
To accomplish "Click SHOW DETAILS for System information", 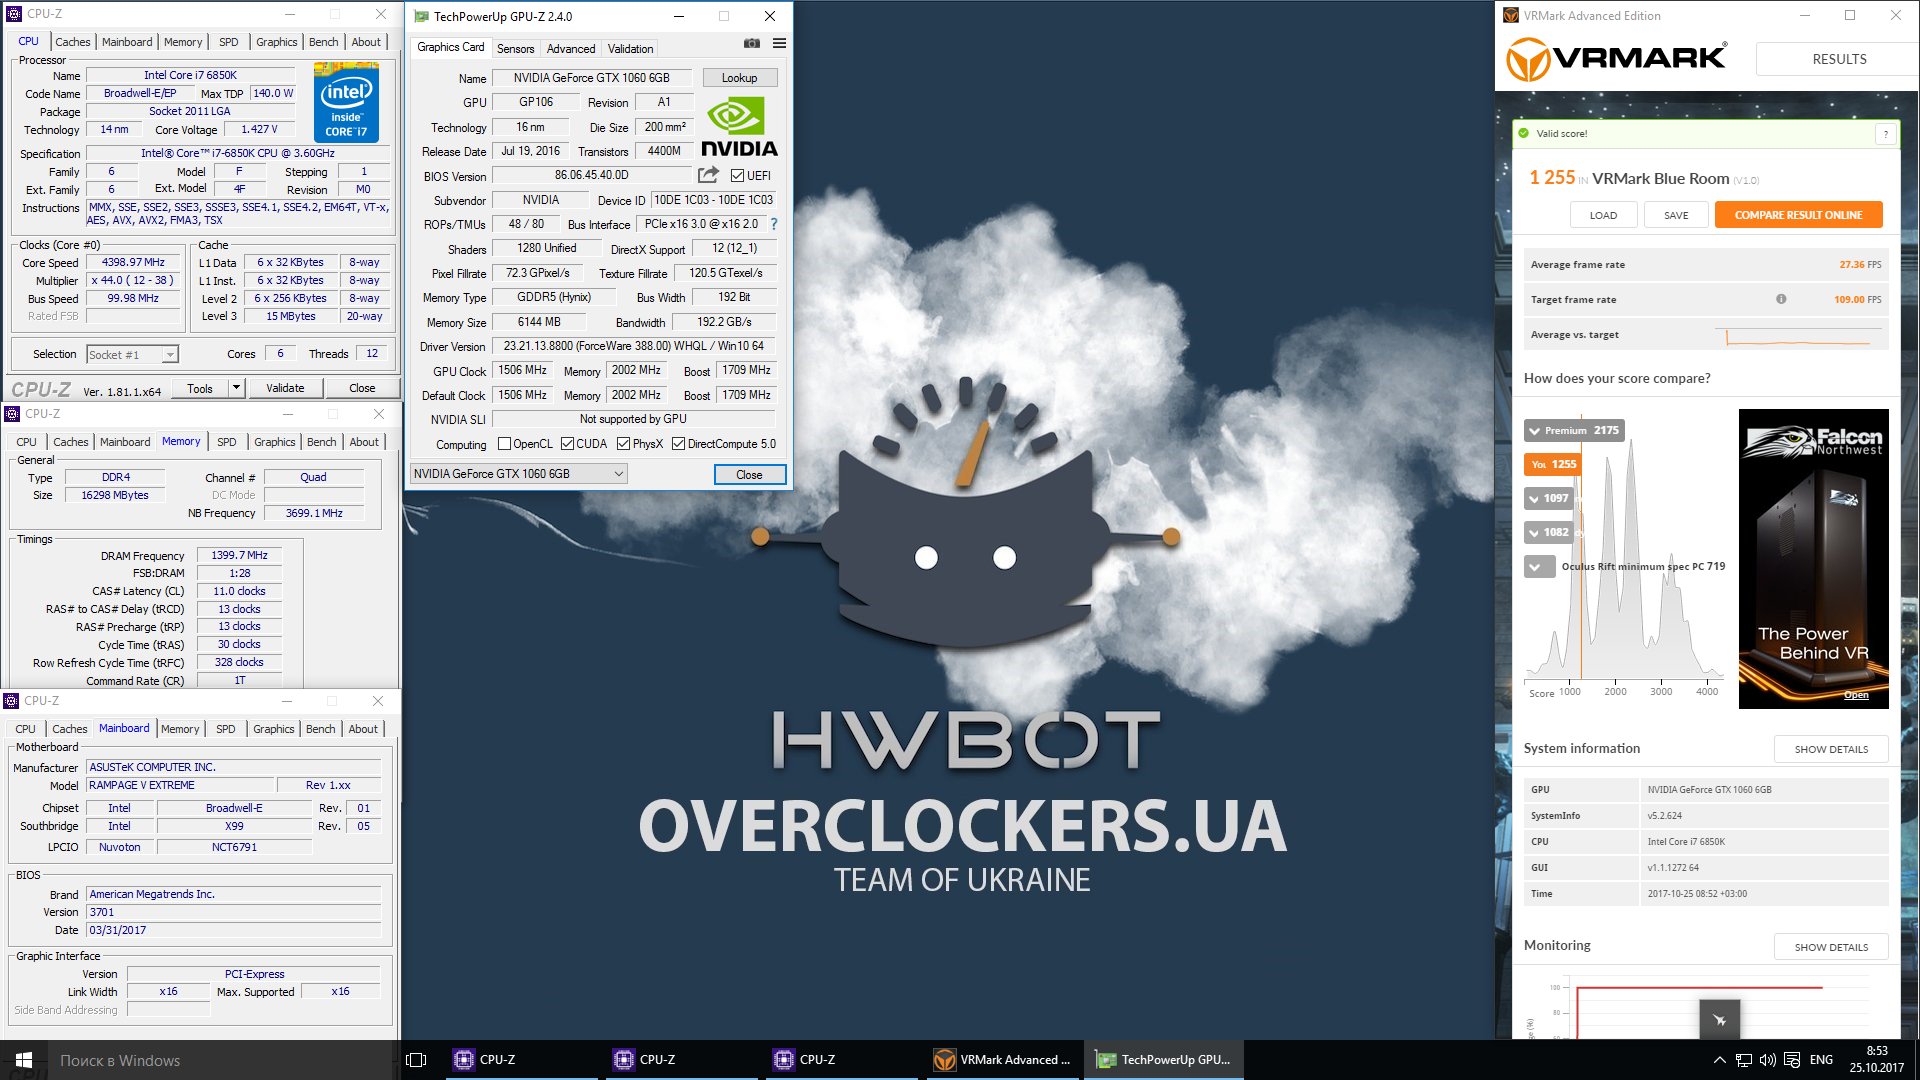I will [x=1831, y=749].
